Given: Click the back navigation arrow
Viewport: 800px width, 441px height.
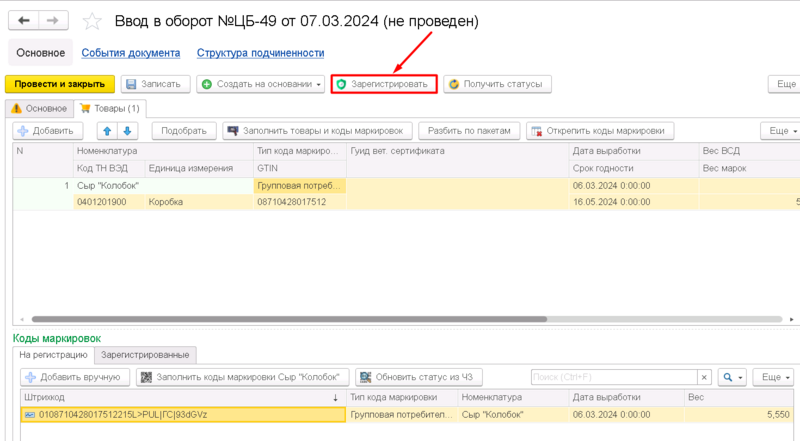Looking at the screenshot, I should click(23, 20).
